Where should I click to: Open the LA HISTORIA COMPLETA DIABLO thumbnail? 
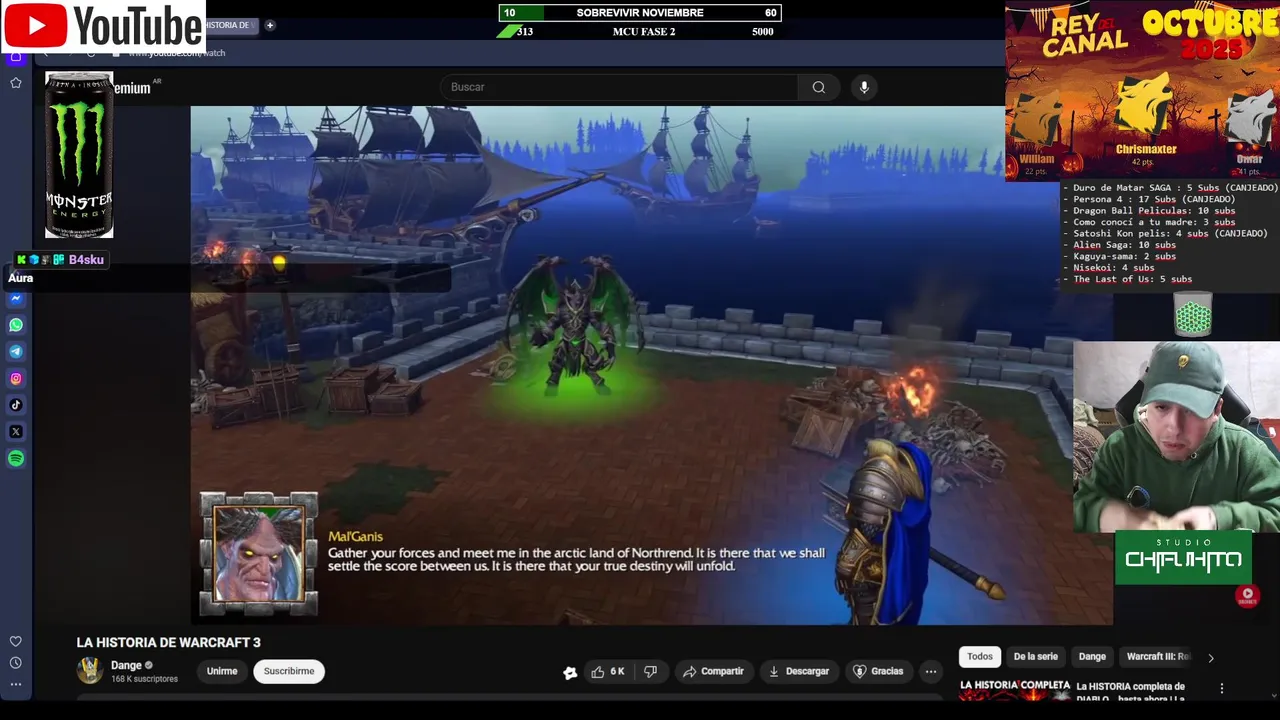pyautogui.click(x=1014, y=690)
